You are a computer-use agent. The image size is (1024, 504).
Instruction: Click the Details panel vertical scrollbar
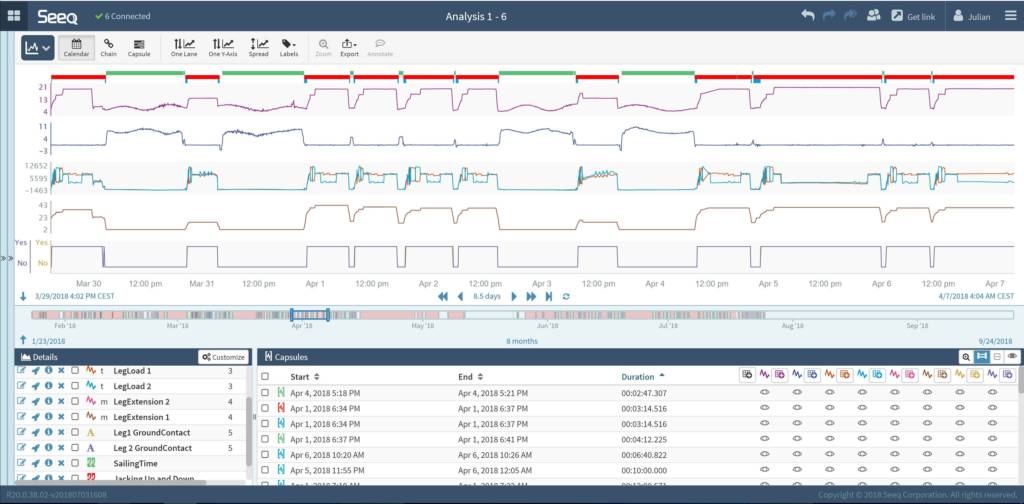click(x=248, y=431)
